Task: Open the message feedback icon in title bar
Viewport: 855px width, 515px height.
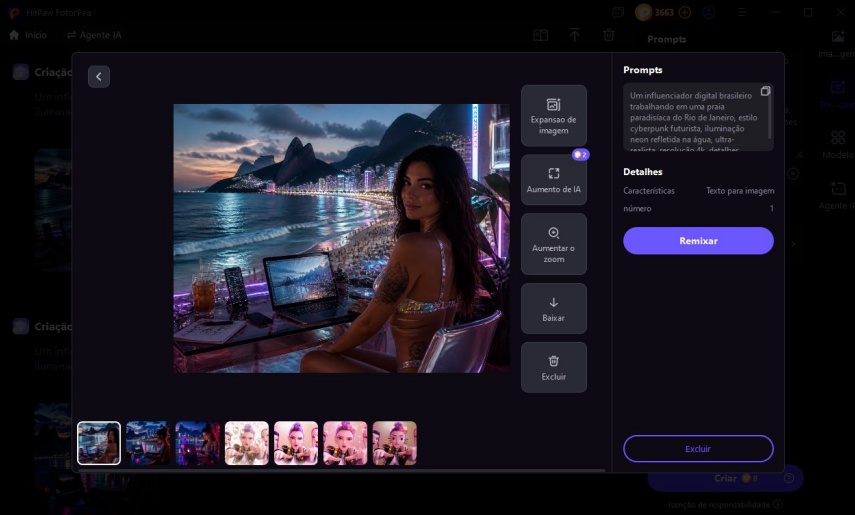Action: click(618, 13)
